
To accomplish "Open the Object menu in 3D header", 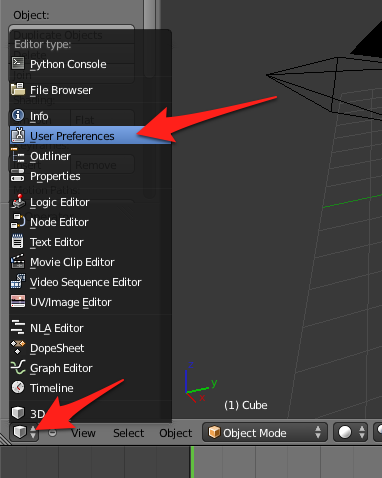I will click(176, 433).
